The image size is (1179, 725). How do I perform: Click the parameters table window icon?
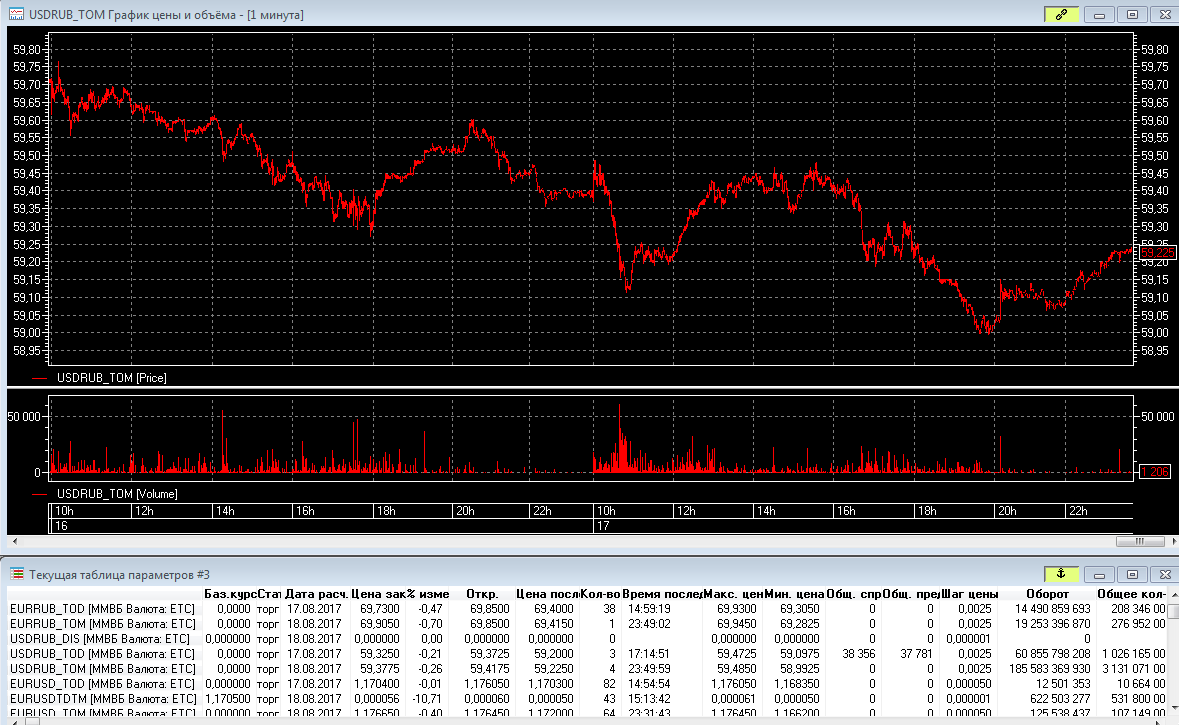(x=18, y=574)
